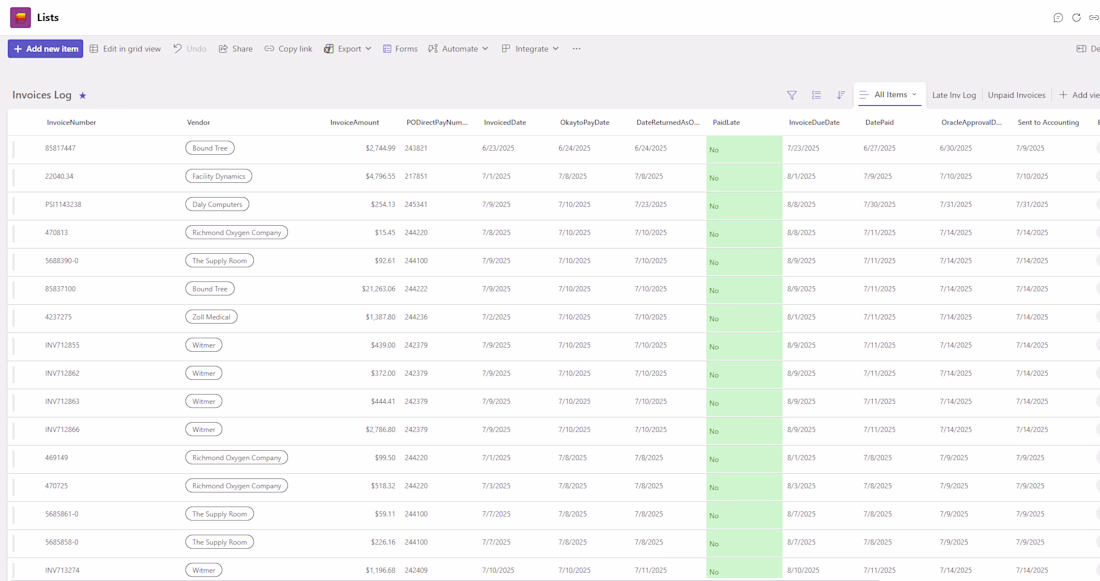Click the green PaidLate cell for invoice 85837100

click(744, 290)
